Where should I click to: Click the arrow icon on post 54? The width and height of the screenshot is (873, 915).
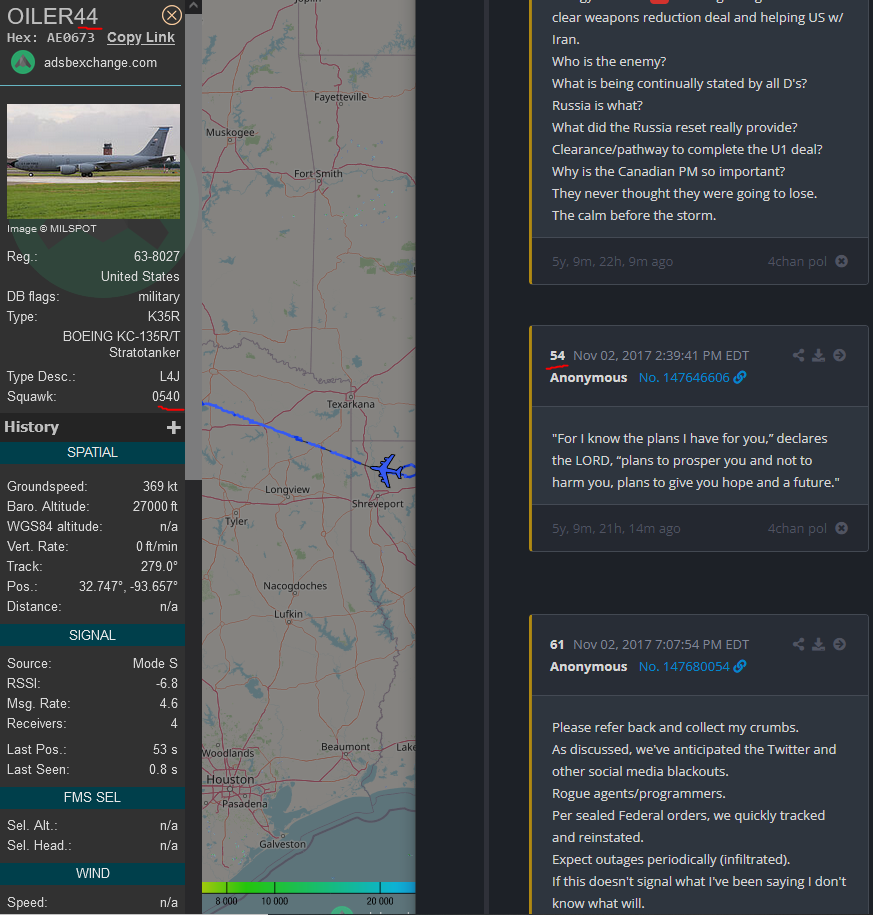coord(839,355)
